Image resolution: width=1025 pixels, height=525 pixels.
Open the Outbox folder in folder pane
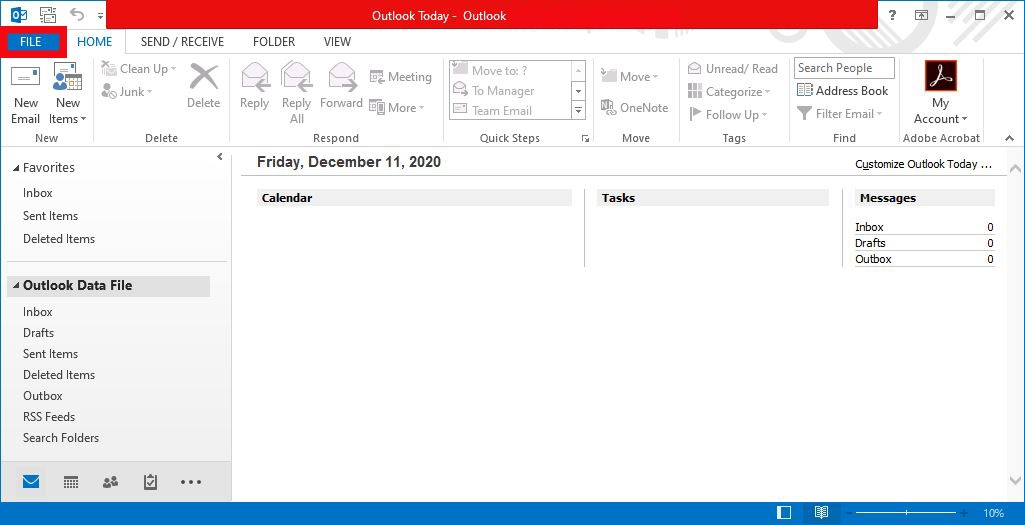tap(42, 396)
